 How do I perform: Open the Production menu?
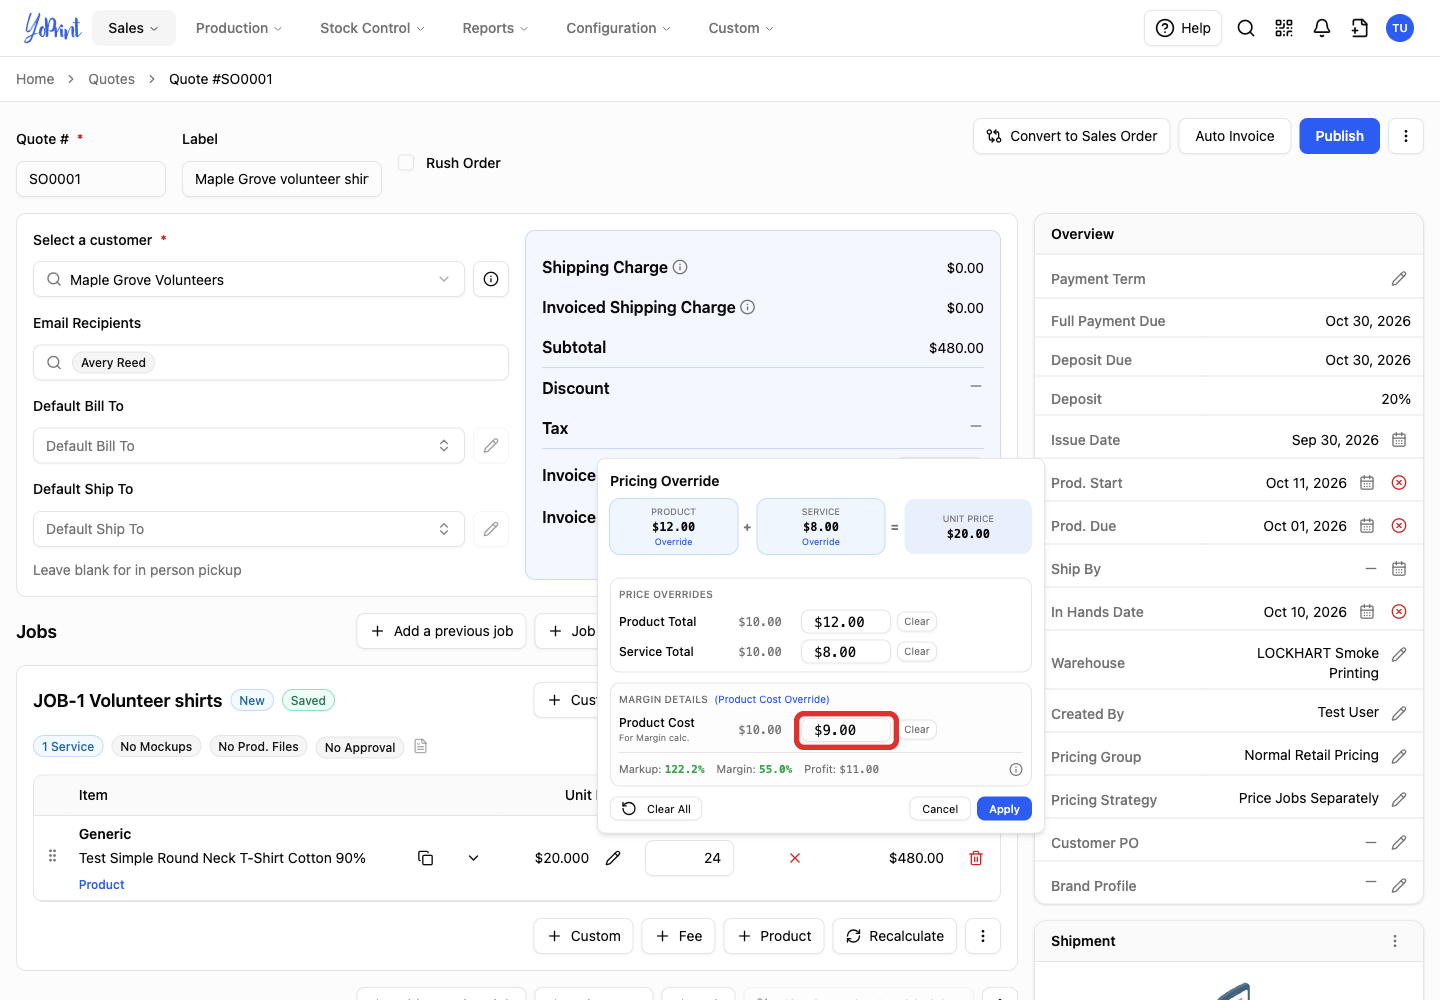tap(239, 28)
